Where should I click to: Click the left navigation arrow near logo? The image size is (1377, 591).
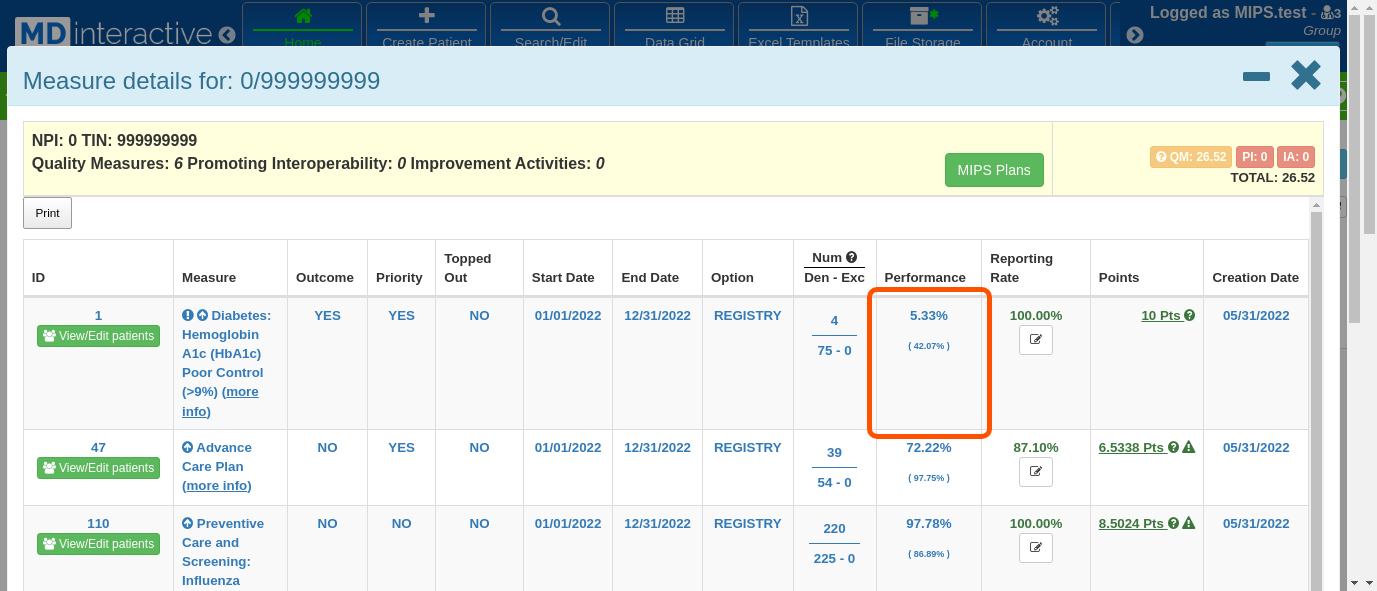[x=227, y=35]
